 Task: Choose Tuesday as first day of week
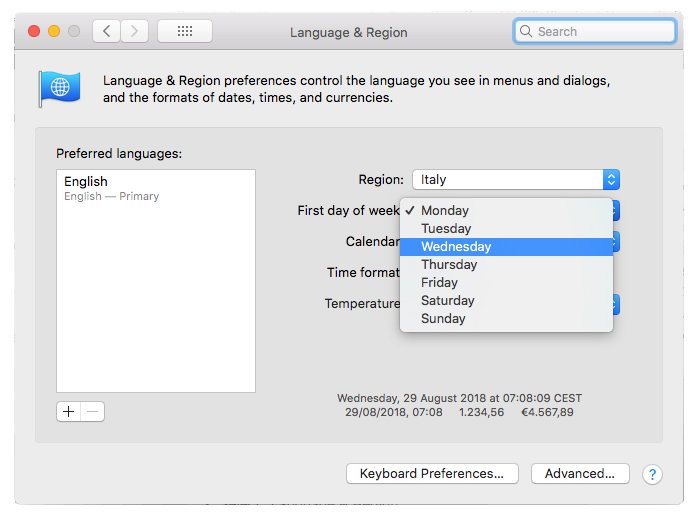pyautogui.click(x=446, y=229)
